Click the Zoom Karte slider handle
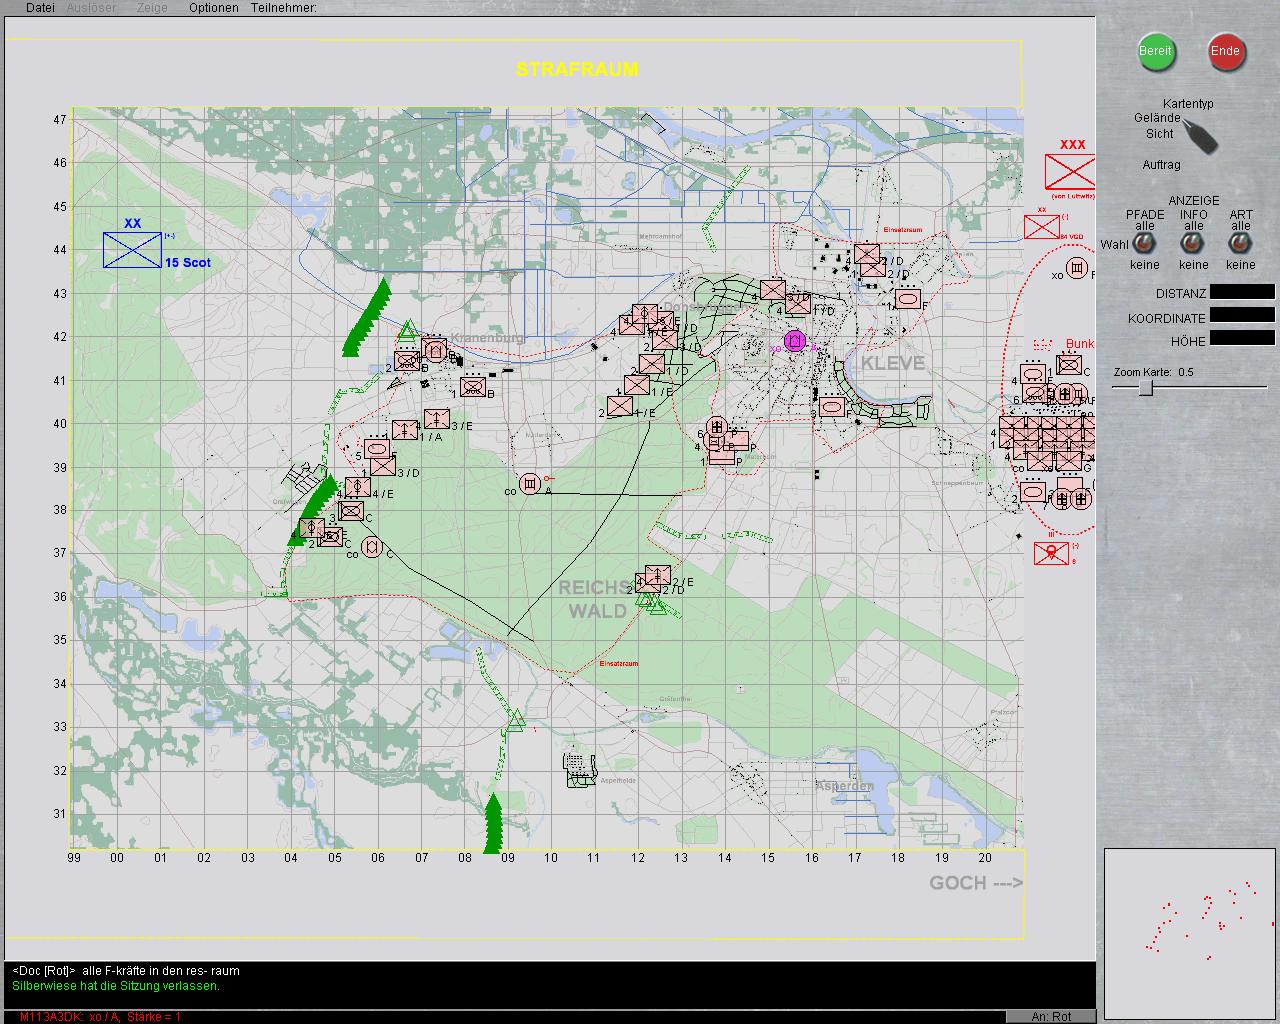 click(1146, 388)
